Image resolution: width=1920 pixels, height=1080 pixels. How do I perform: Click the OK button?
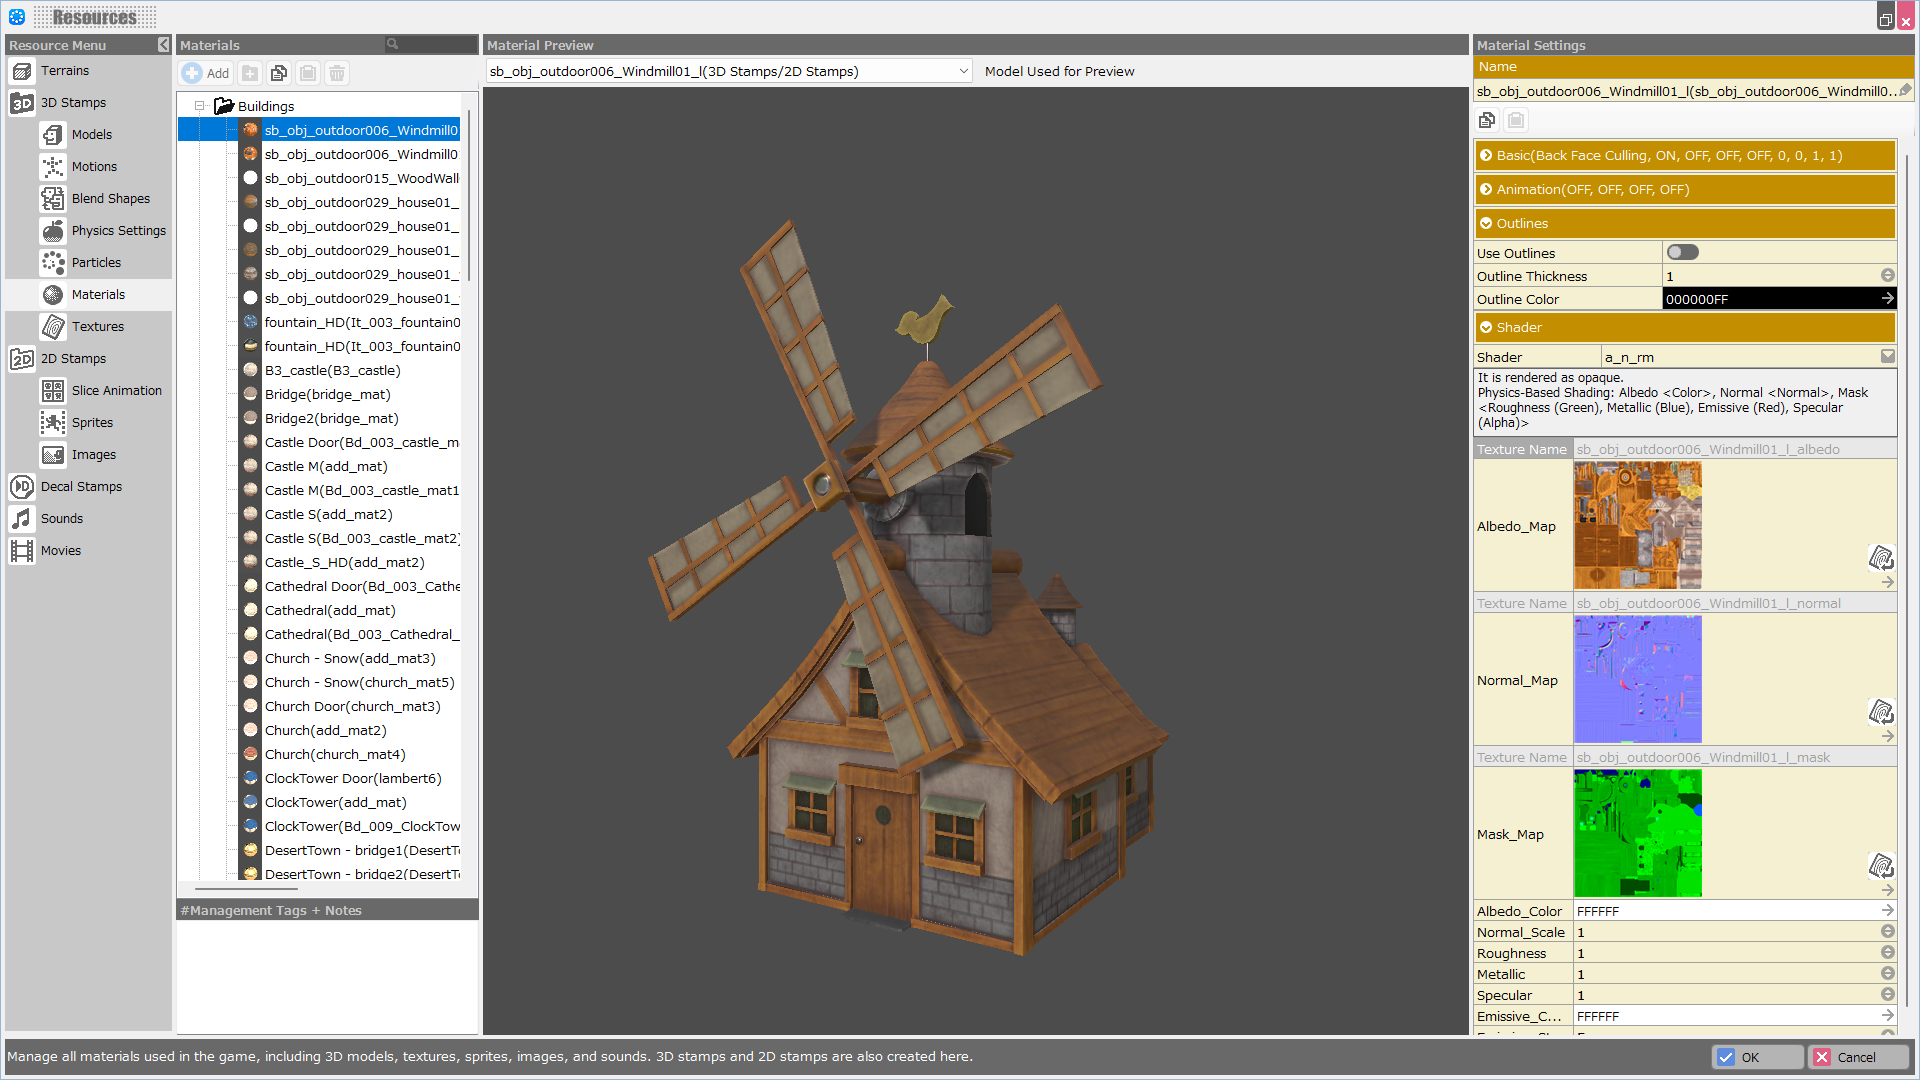[x=1757, y=1057]
